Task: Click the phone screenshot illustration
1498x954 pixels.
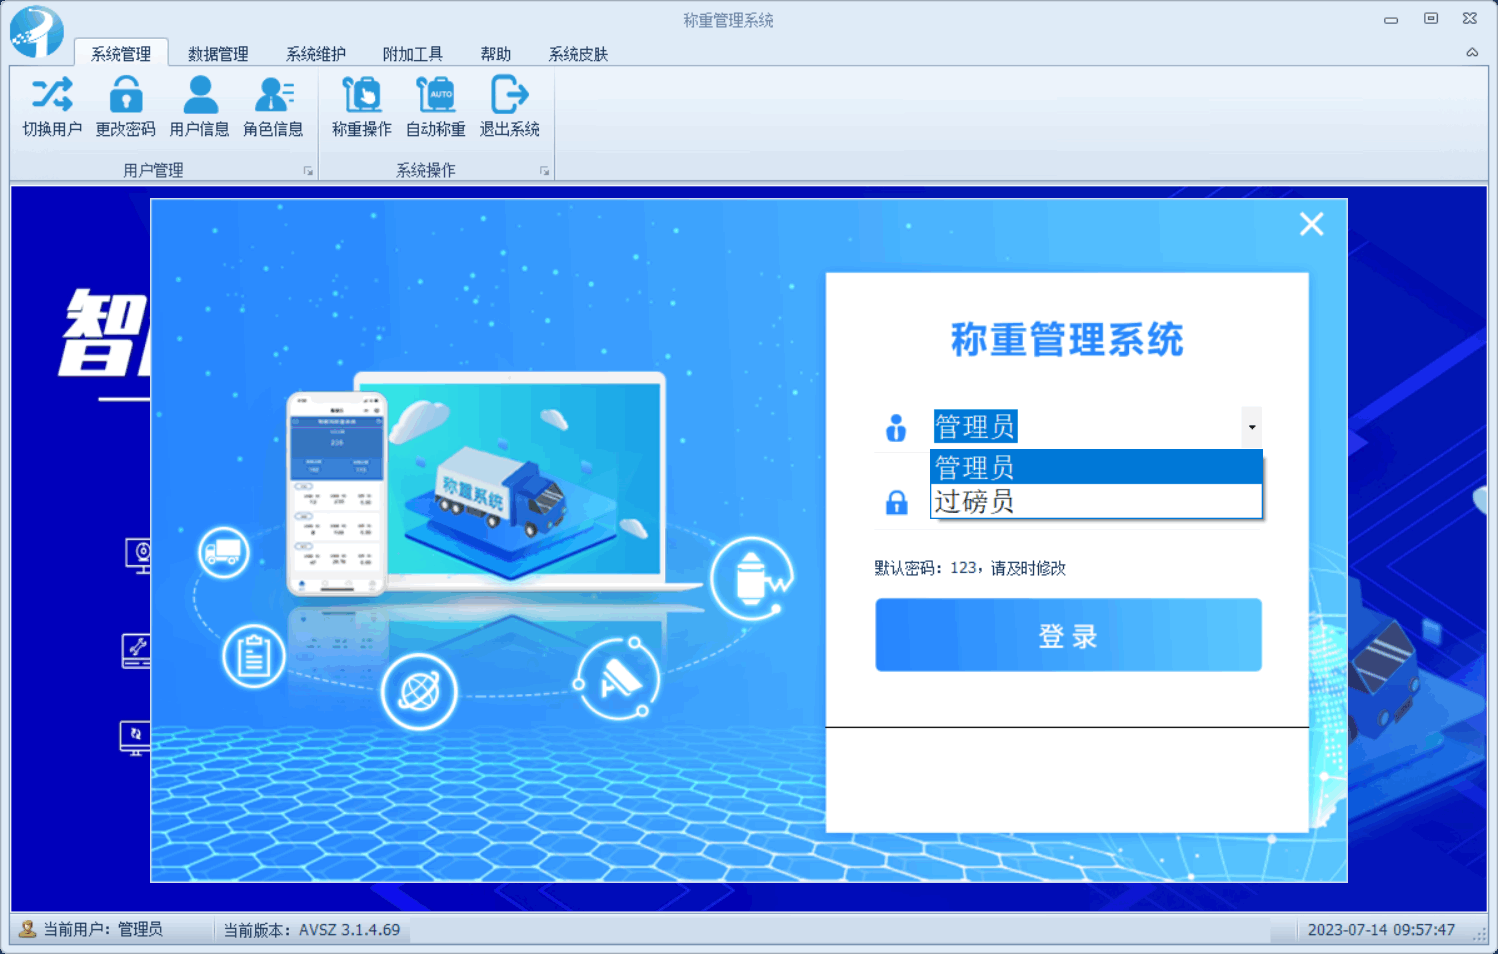Action: [x=336, y=493]
